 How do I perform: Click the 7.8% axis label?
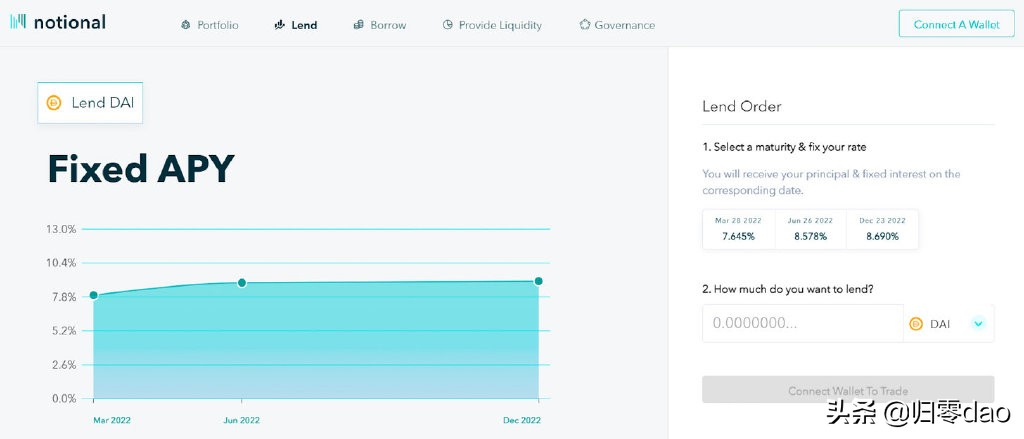[65, 297]
